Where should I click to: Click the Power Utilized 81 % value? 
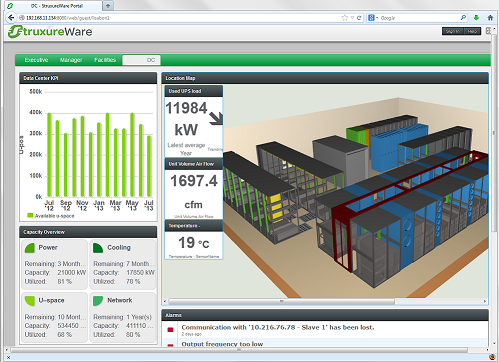click(x=65, y=281)
